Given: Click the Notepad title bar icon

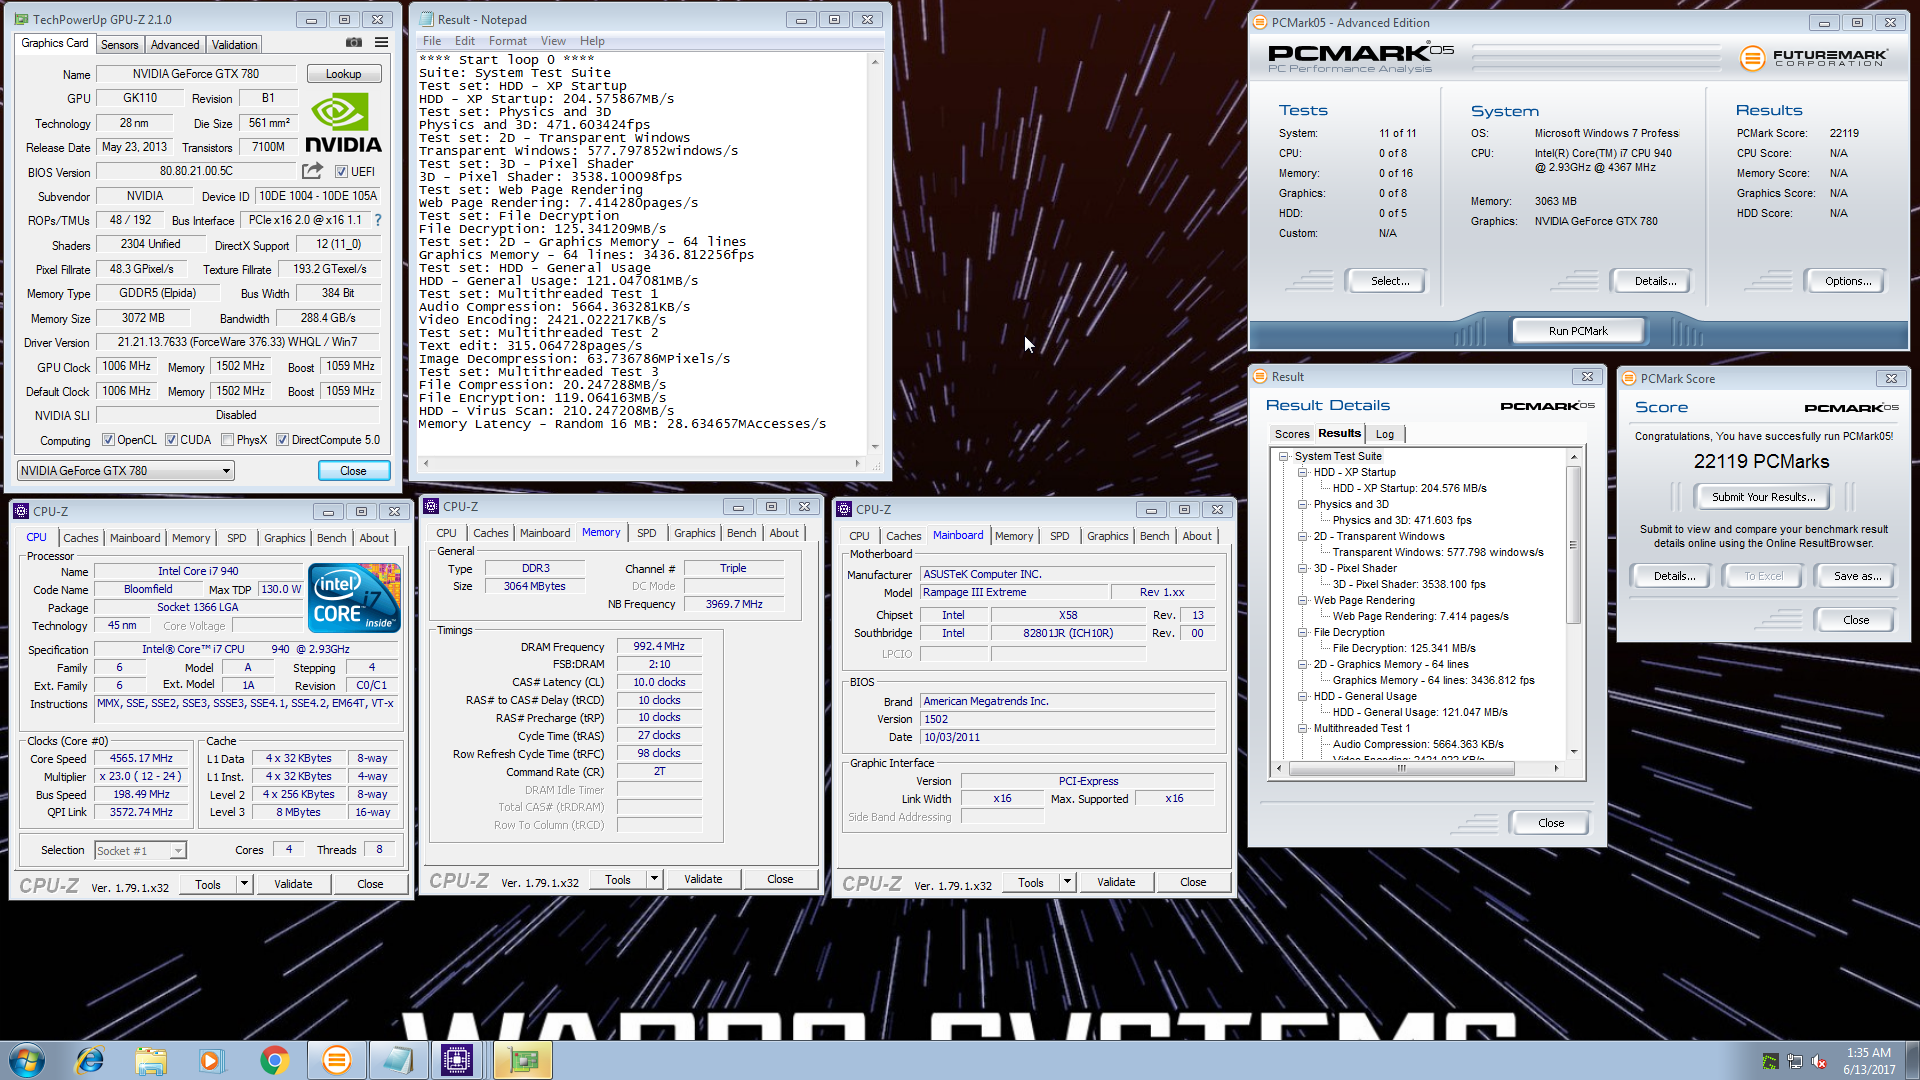Looking at the screenshot, I should pyautogui.click(x=426, y=19).
